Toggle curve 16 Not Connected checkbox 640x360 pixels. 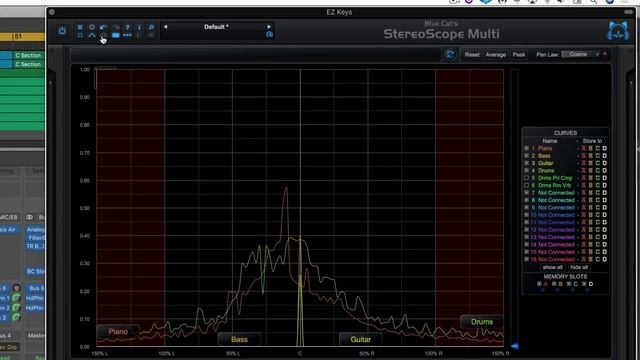(527, 259)
